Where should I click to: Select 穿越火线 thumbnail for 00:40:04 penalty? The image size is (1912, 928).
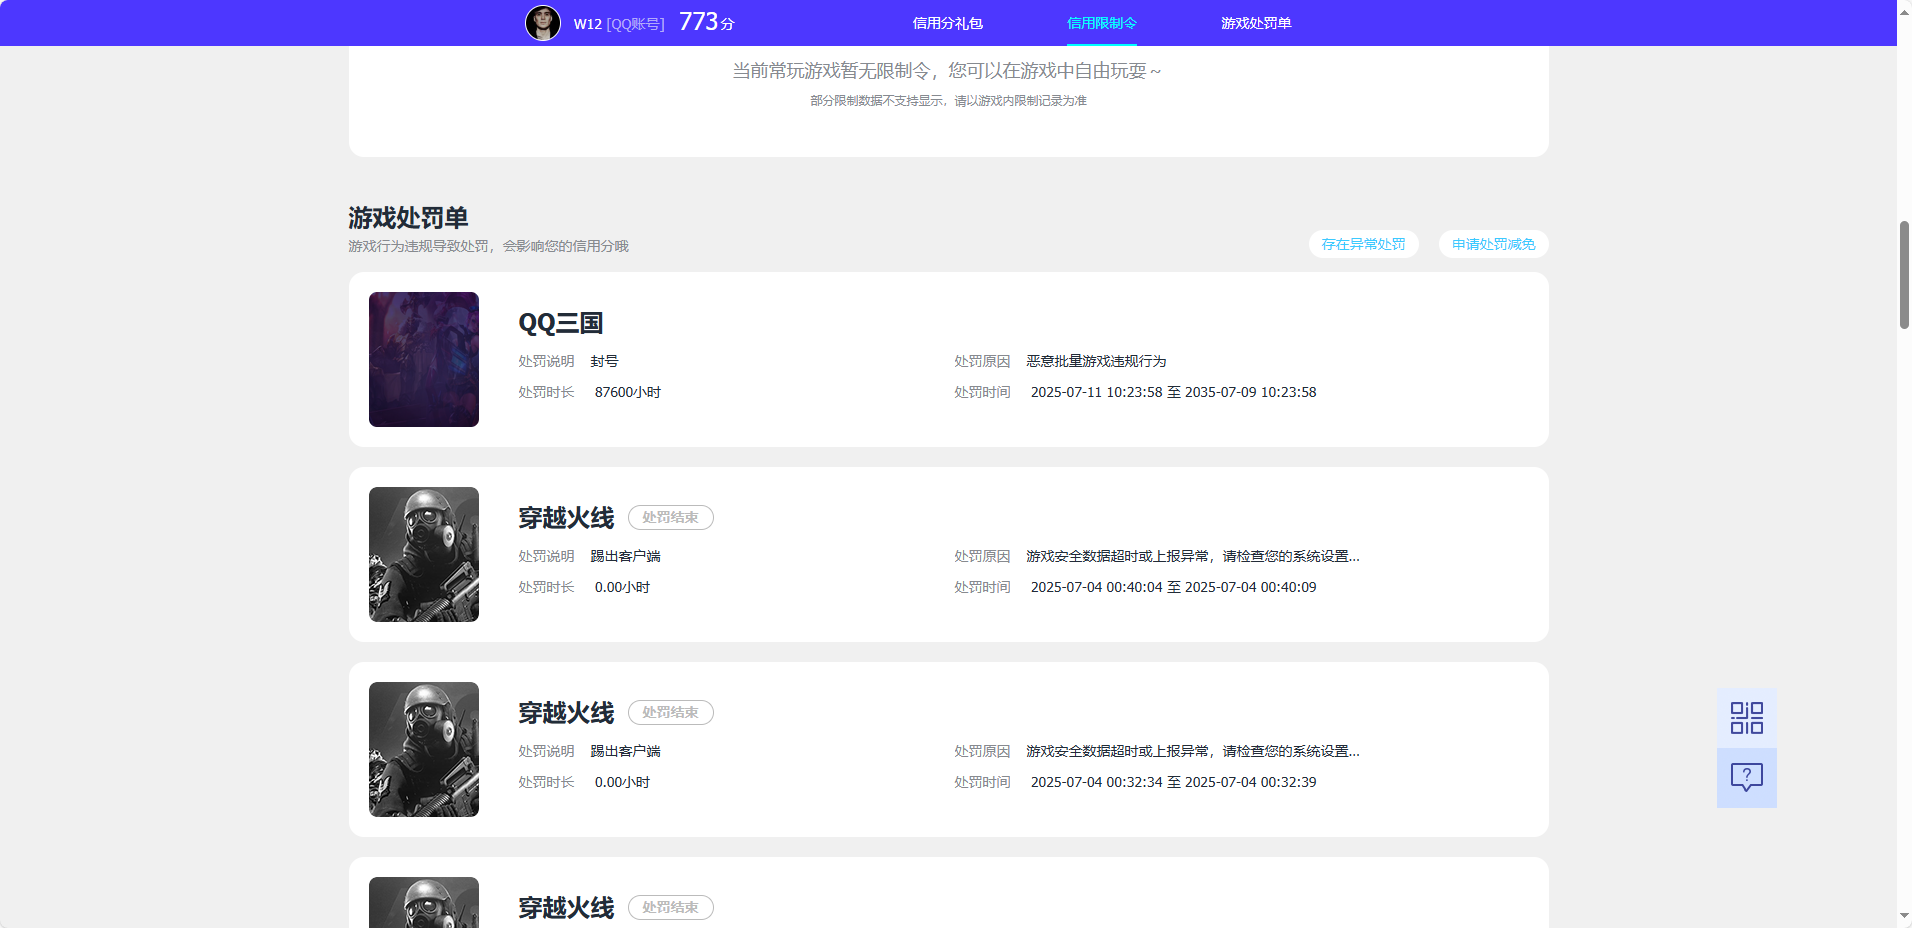pos(424,554)
